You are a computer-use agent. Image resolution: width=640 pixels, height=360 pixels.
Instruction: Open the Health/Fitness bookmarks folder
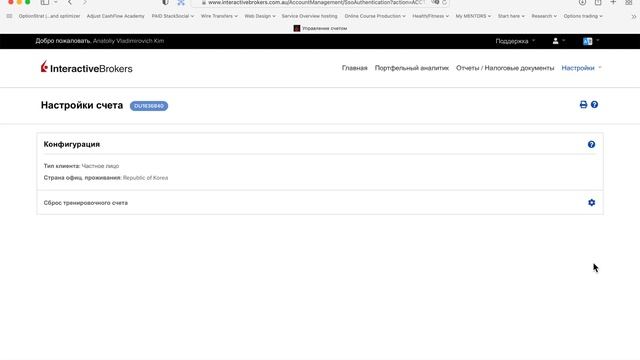coord(430,16)
